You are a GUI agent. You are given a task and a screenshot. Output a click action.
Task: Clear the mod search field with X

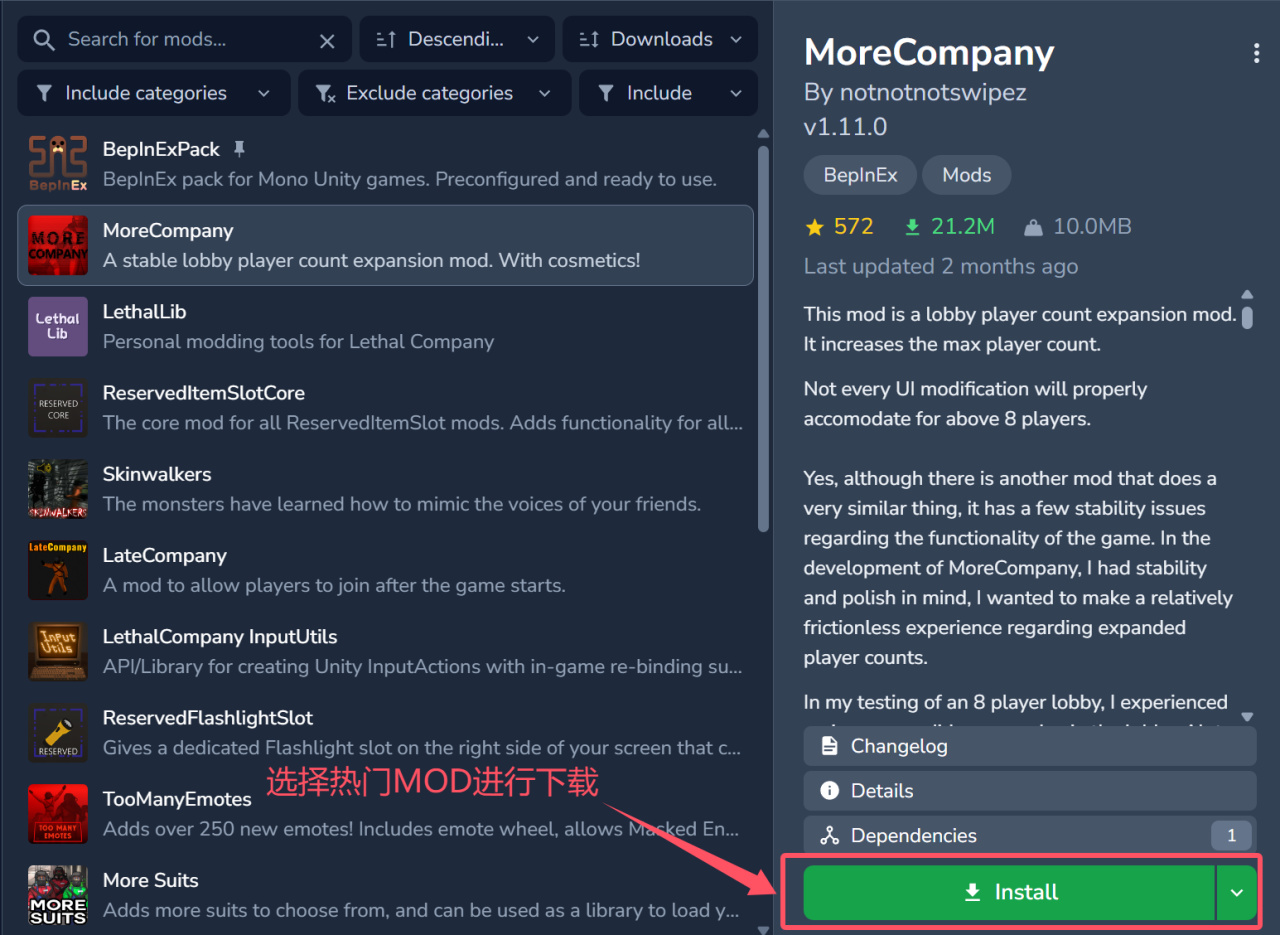pyautogui.click(x=327, y=41)
